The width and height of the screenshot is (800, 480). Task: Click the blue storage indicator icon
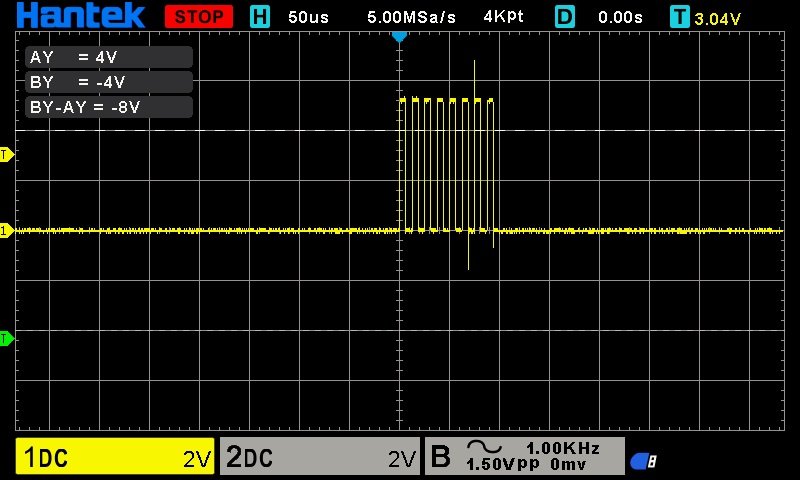[643, 461]
